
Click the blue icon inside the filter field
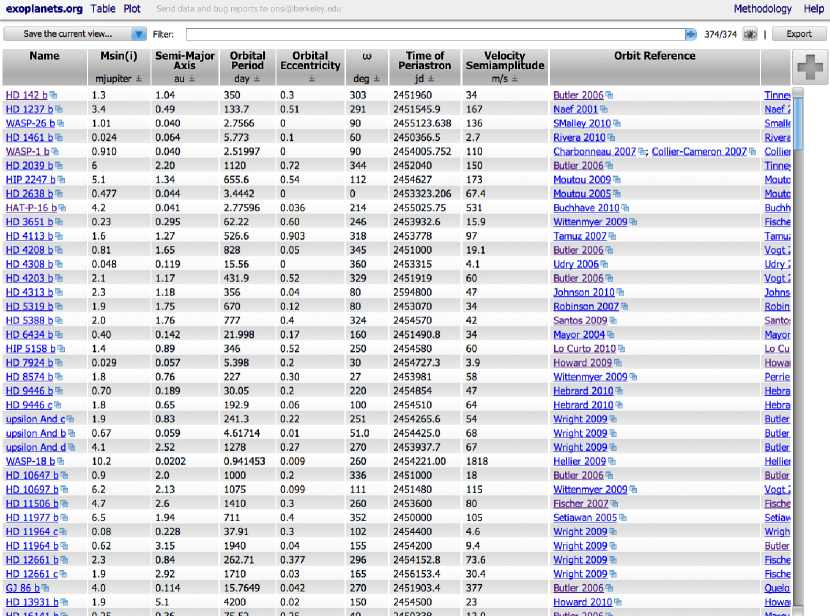tap(690, 34)
